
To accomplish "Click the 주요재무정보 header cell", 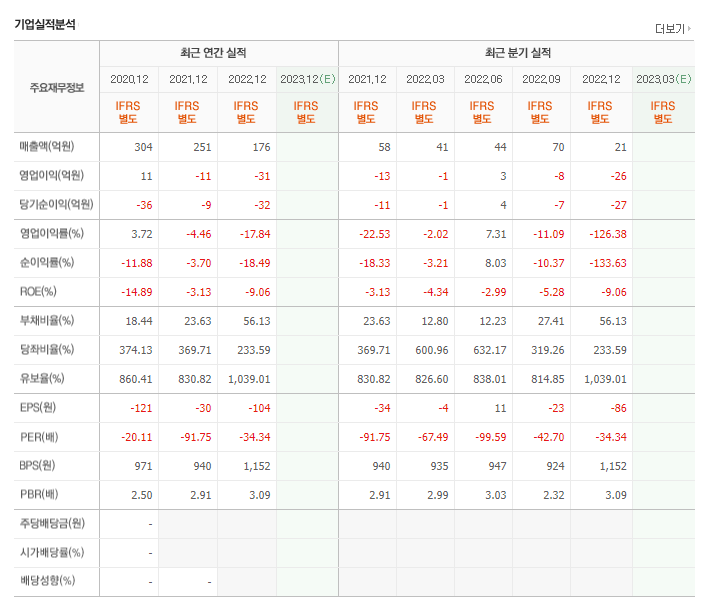I will click(x=57, y=87).
